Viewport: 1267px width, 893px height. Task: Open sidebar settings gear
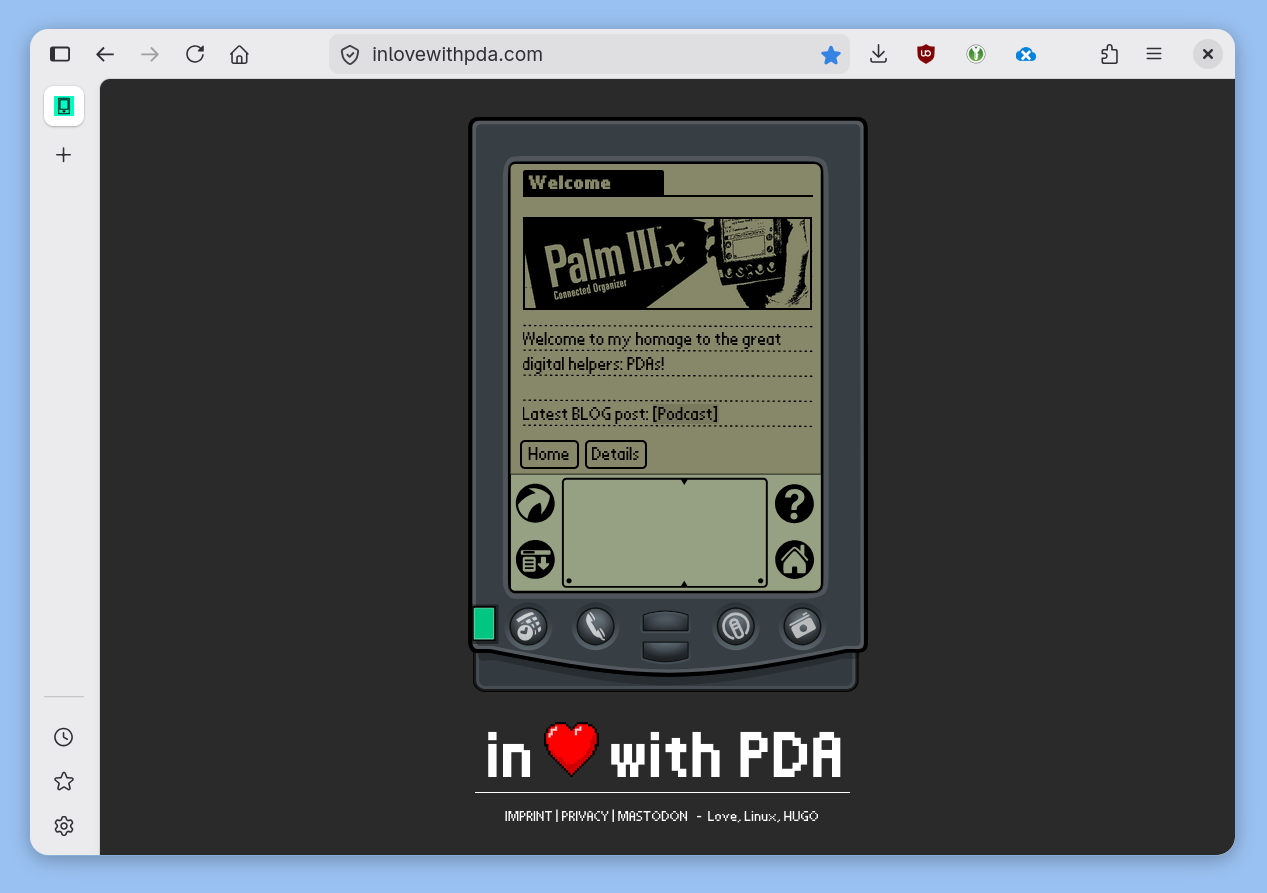tap(64, 826)
